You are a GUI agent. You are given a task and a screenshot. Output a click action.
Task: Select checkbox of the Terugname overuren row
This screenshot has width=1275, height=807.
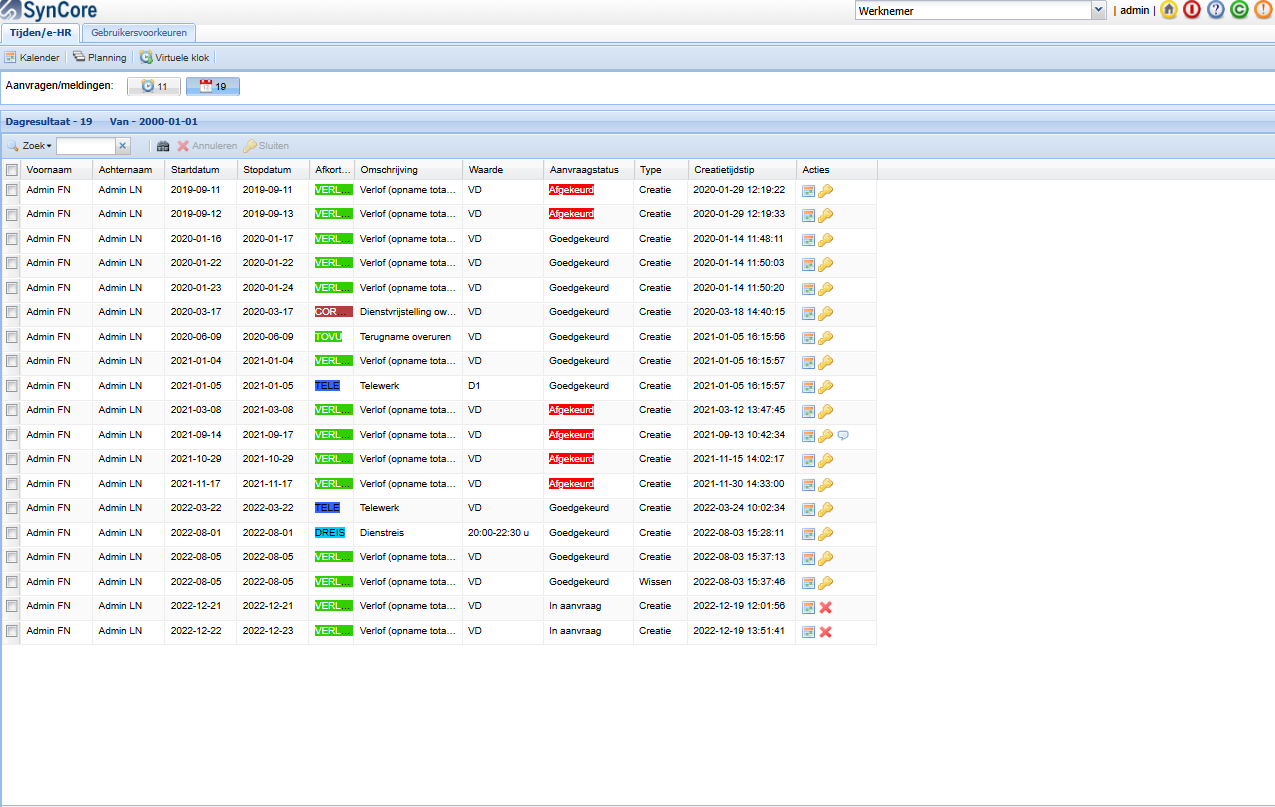point(12,337)
